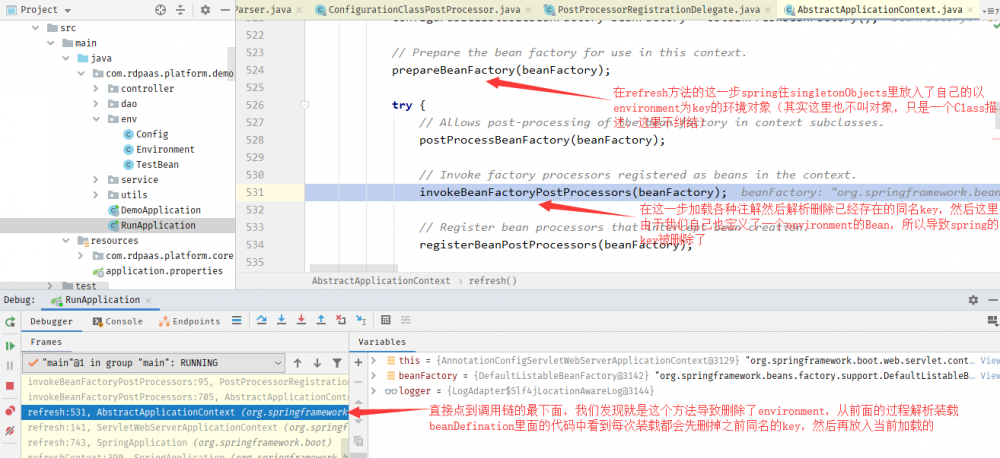Open evaluate expression calculator

tap(386, 320)
